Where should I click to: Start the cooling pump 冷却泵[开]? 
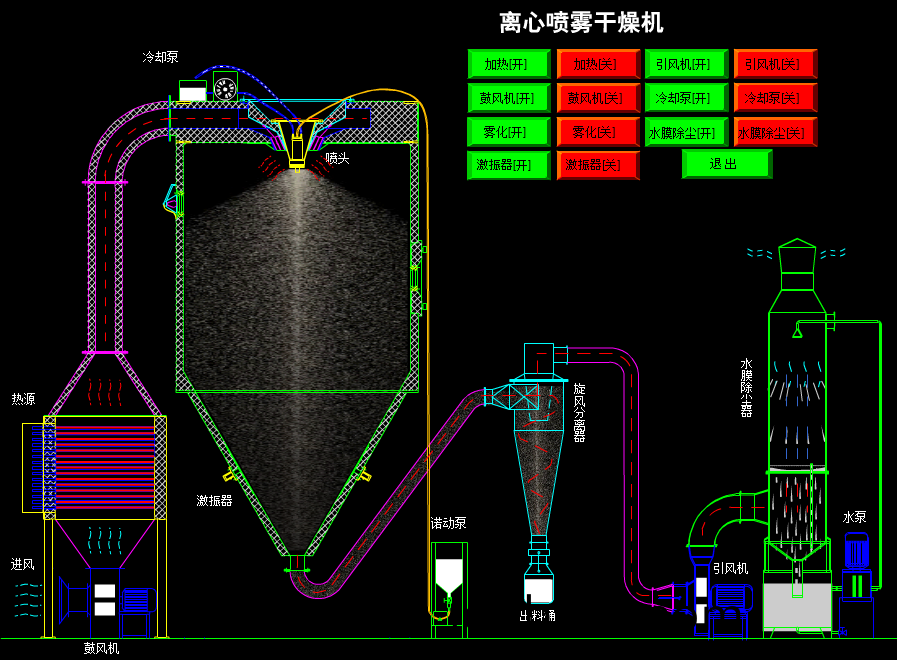686,98
